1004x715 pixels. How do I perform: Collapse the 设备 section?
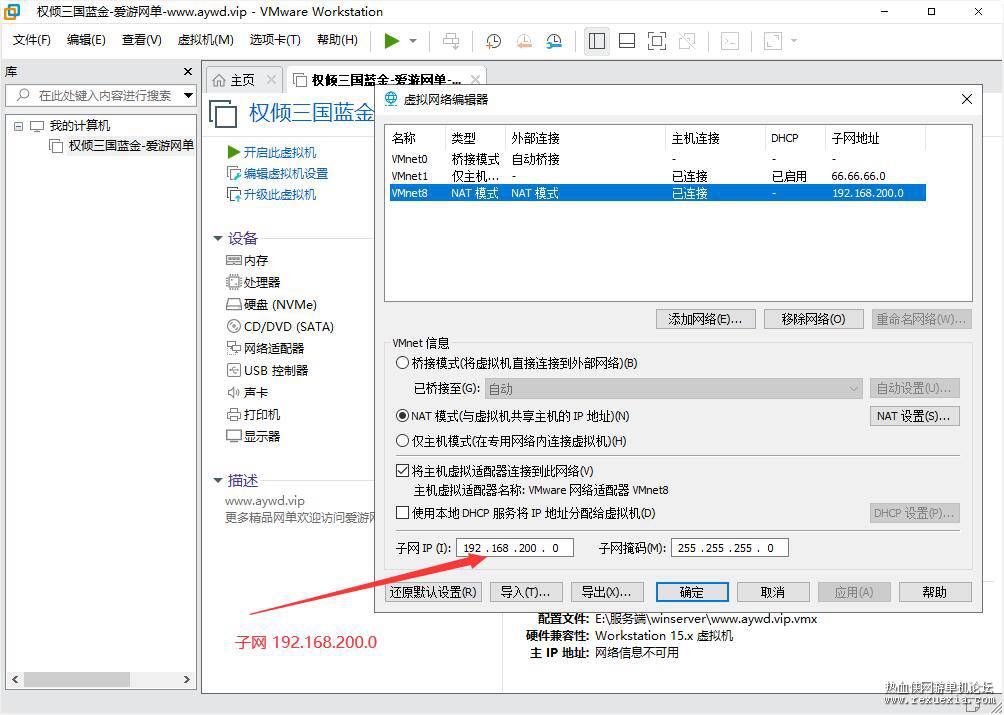tap(218, 238)
